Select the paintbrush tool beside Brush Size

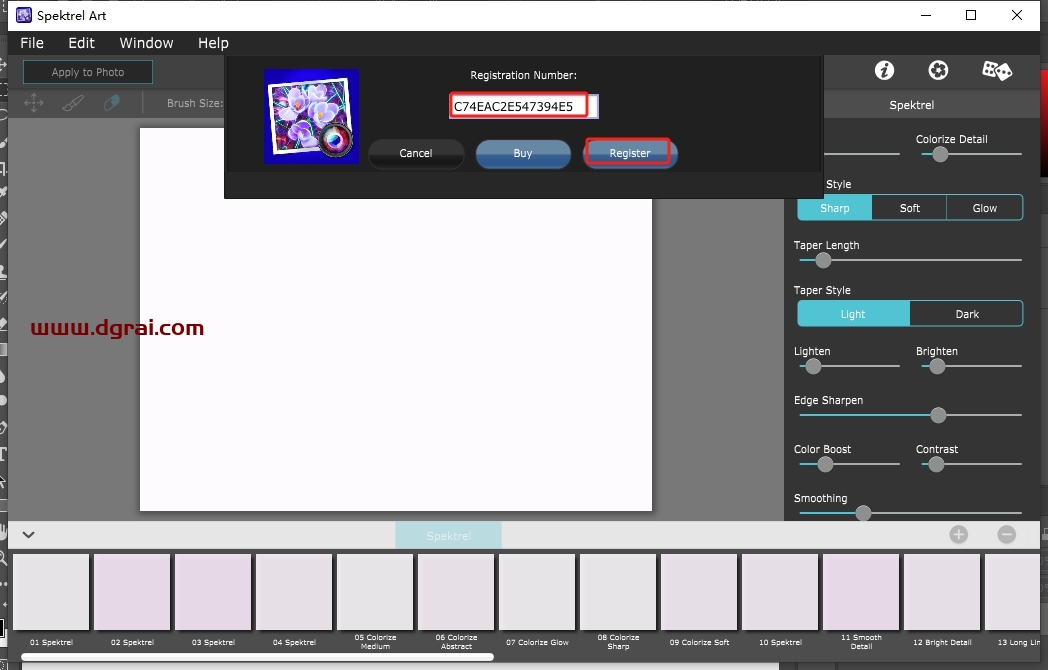coord(73,103)
